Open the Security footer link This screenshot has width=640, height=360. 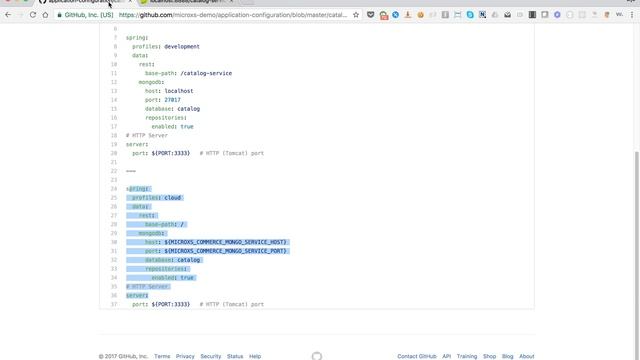(x=211, y=356)
